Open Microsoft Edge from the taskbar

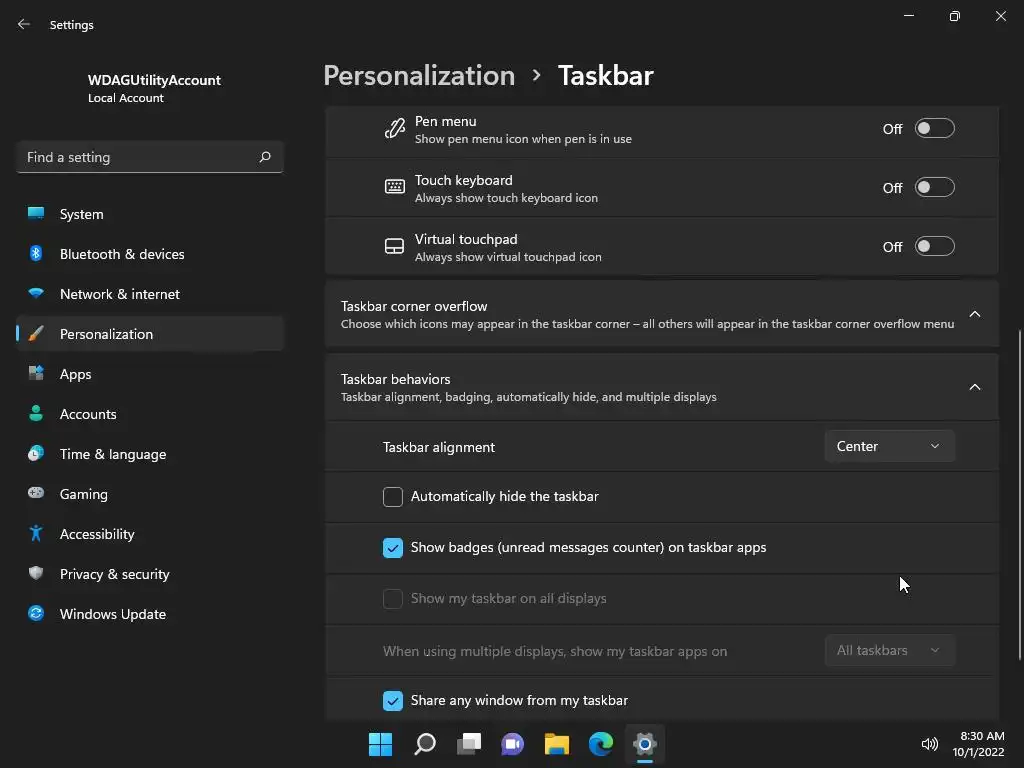pyautogui.click(x=601, y=744)
